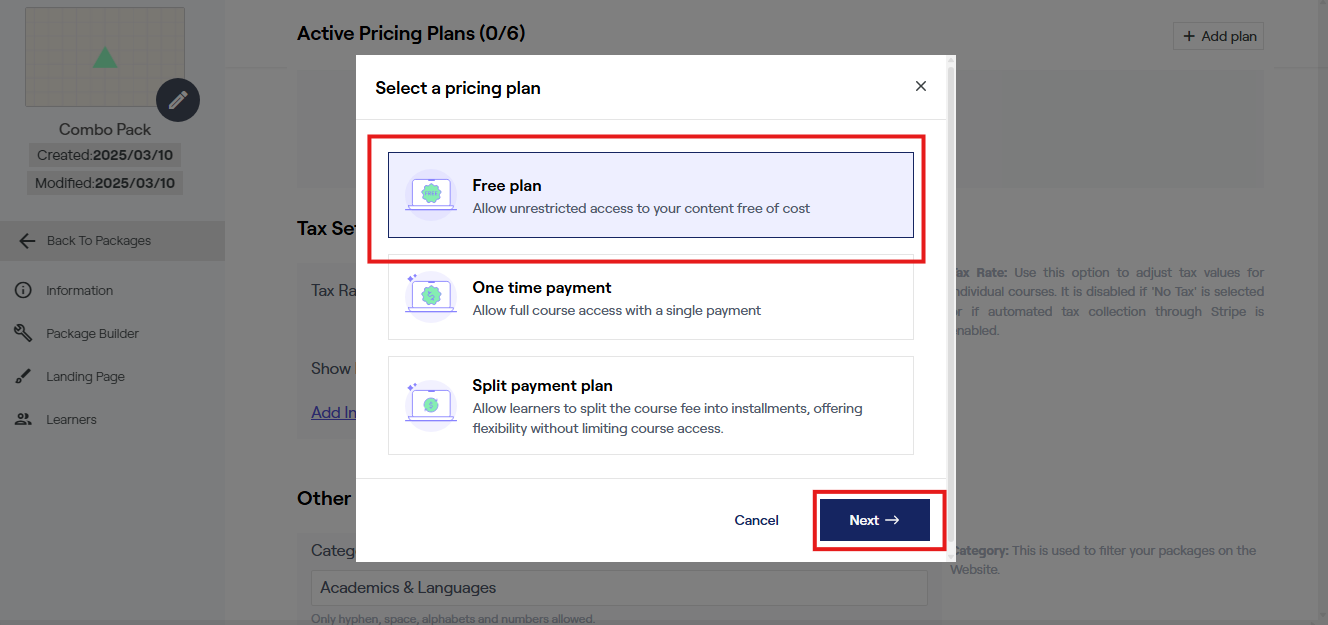
Task: Pick the Split payment plan option
Action: coord(650,405)
